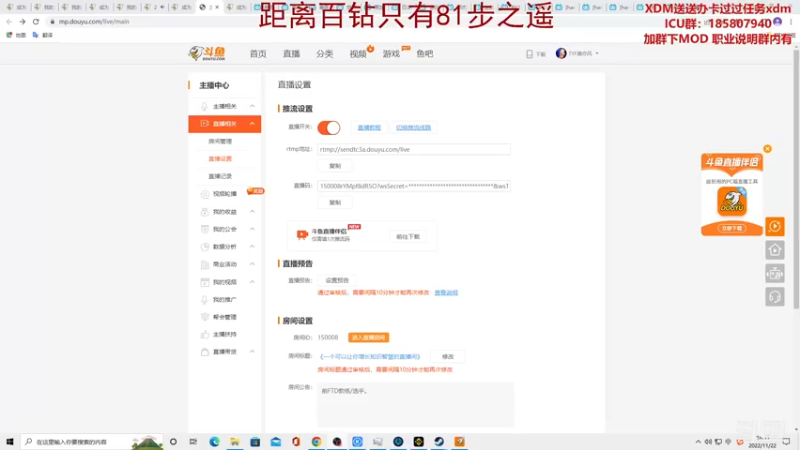This screenshot has width=800, height=450.
Task: Open 游戏 in the top navigation
Action: point(391,54)
